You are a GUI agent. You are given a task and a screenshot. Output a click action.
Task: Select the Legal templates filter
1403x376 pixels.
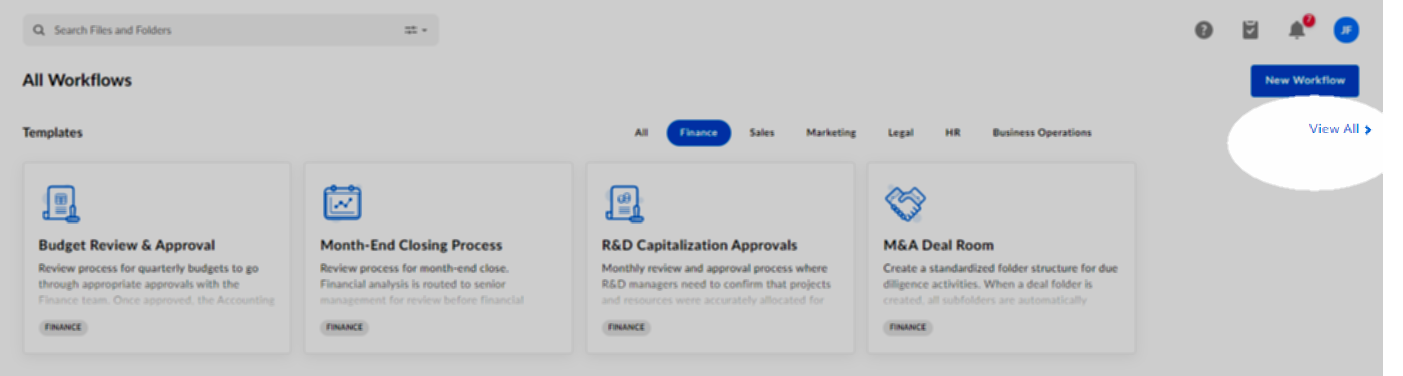(x=900, y=132)
